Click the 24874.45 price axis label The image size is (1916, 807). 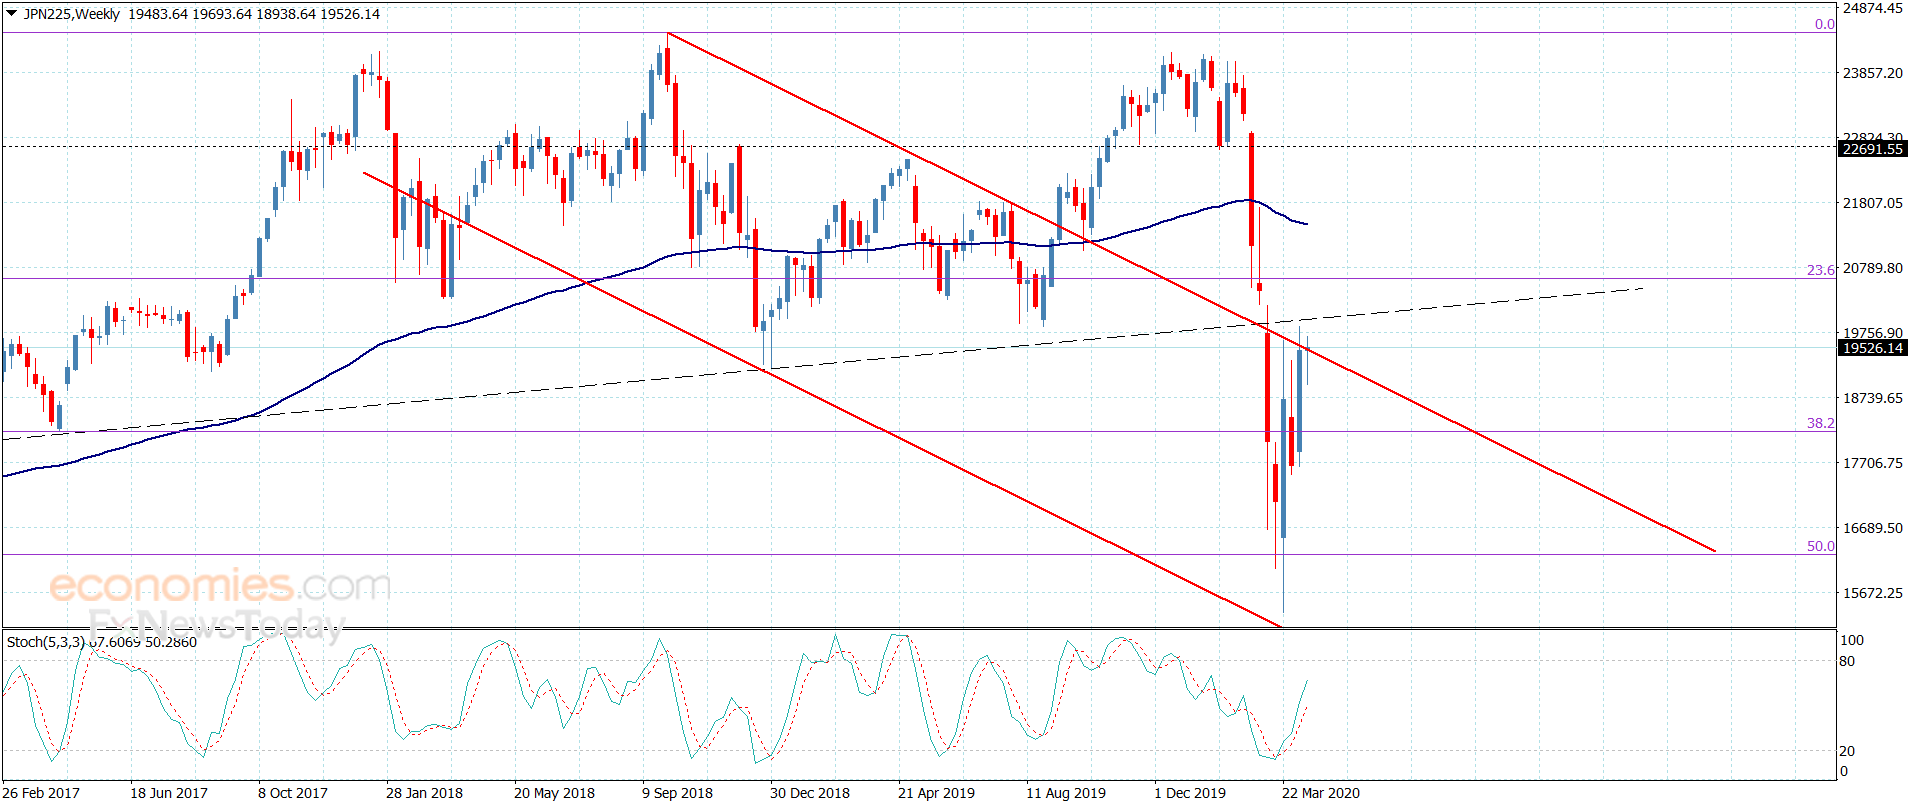1873,8
